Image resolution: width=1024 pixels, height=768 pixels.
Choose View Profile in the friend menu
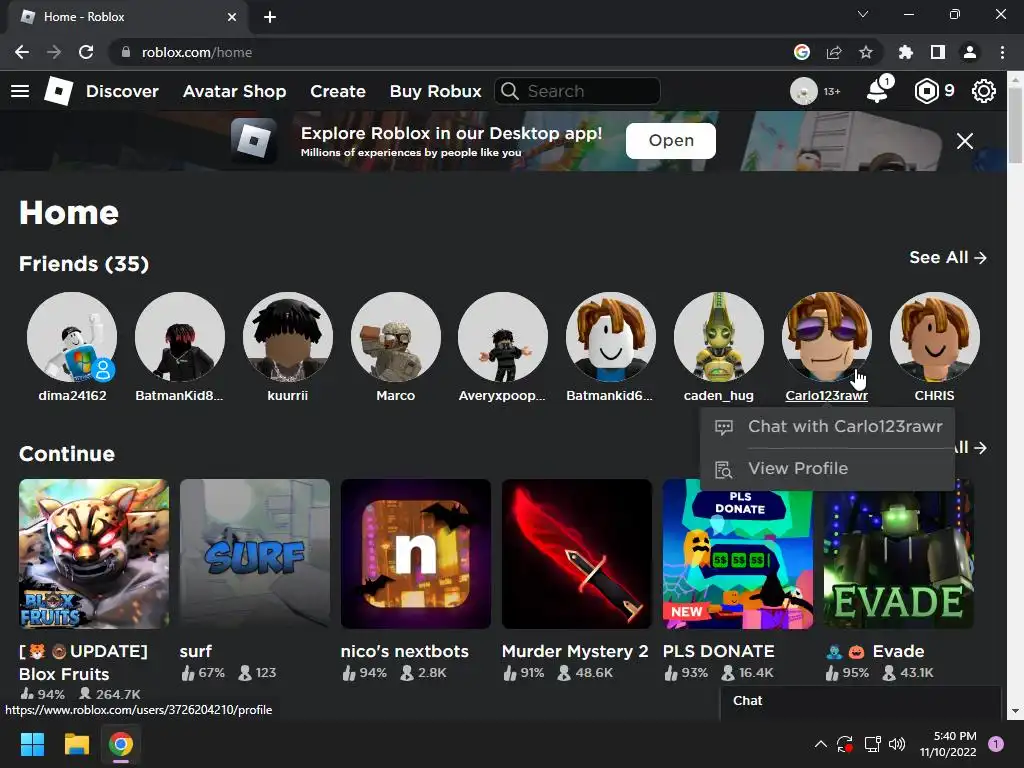(827, 469)
